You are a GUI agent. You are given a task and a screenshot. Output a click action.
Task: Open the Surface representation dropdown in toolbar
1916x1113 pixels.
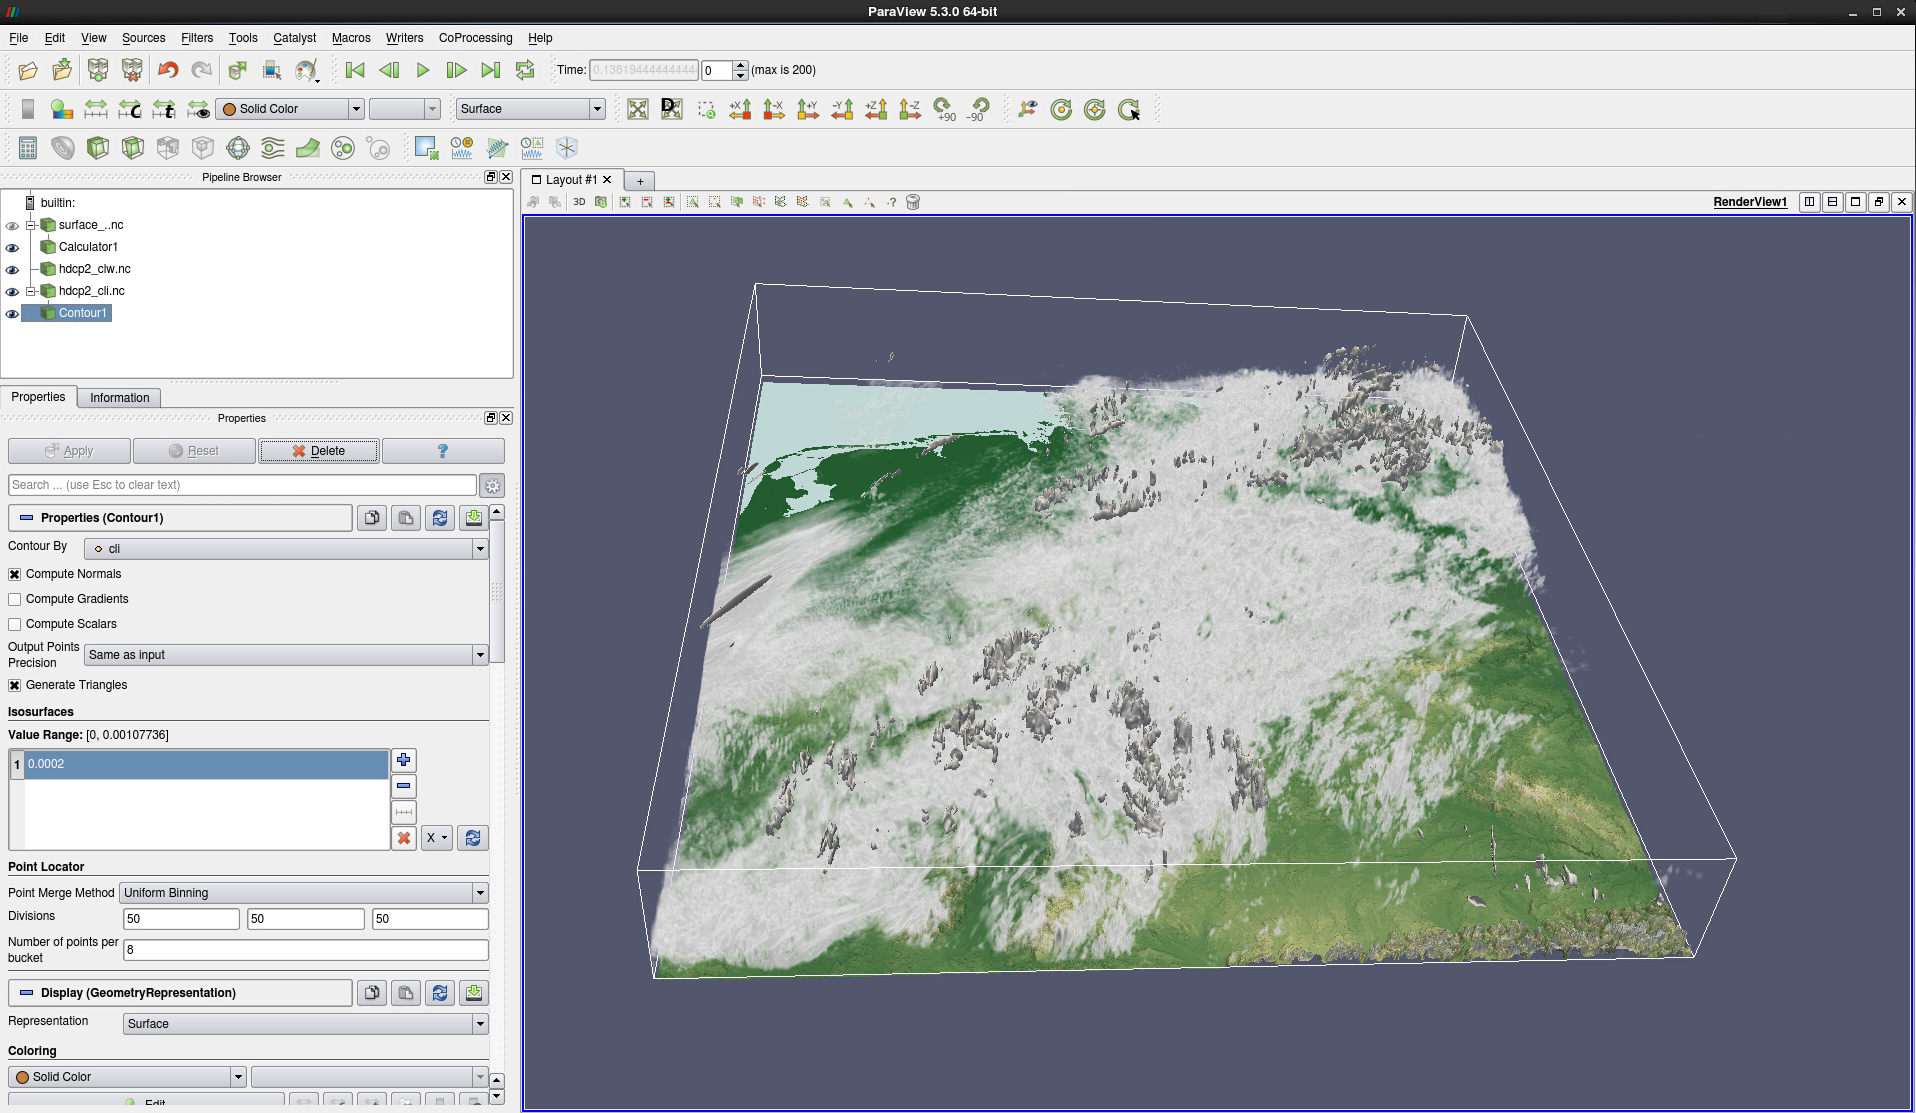tap(531, 109)
